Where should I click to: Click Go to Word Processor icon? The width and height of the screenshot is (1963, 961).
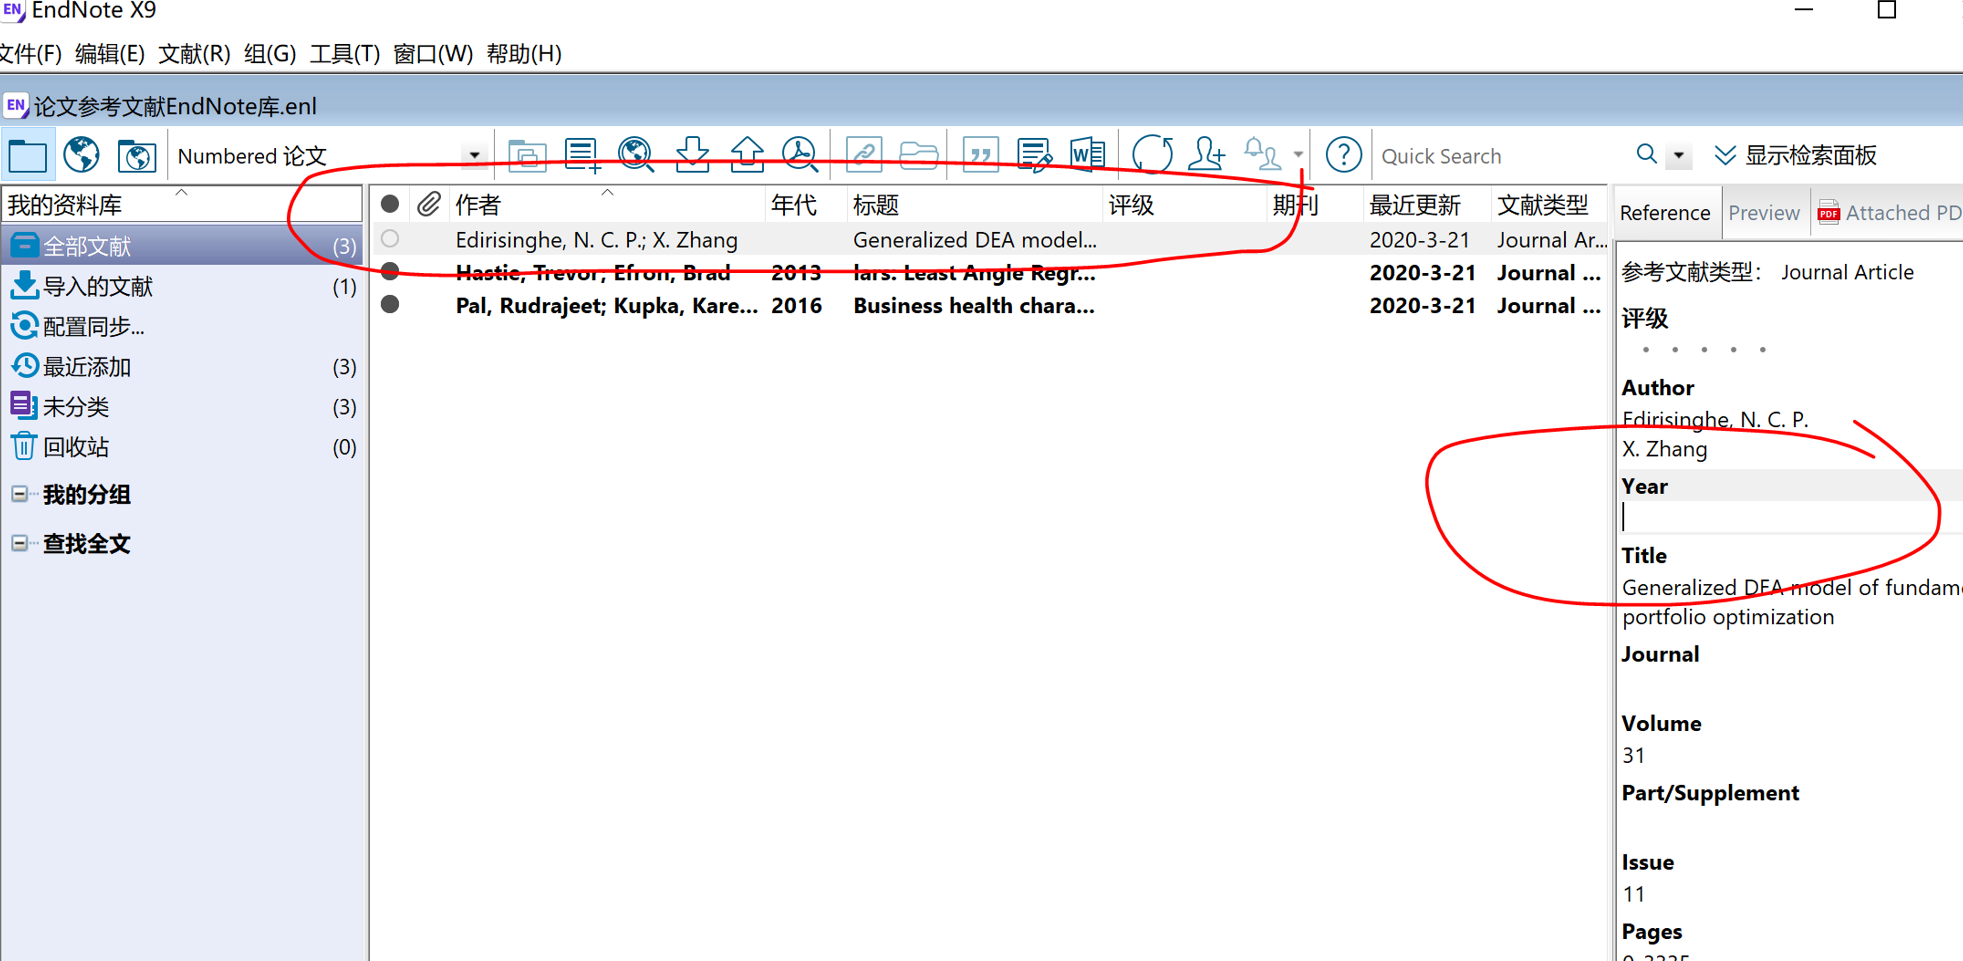pyautogui.click(x=1087, y=155)
